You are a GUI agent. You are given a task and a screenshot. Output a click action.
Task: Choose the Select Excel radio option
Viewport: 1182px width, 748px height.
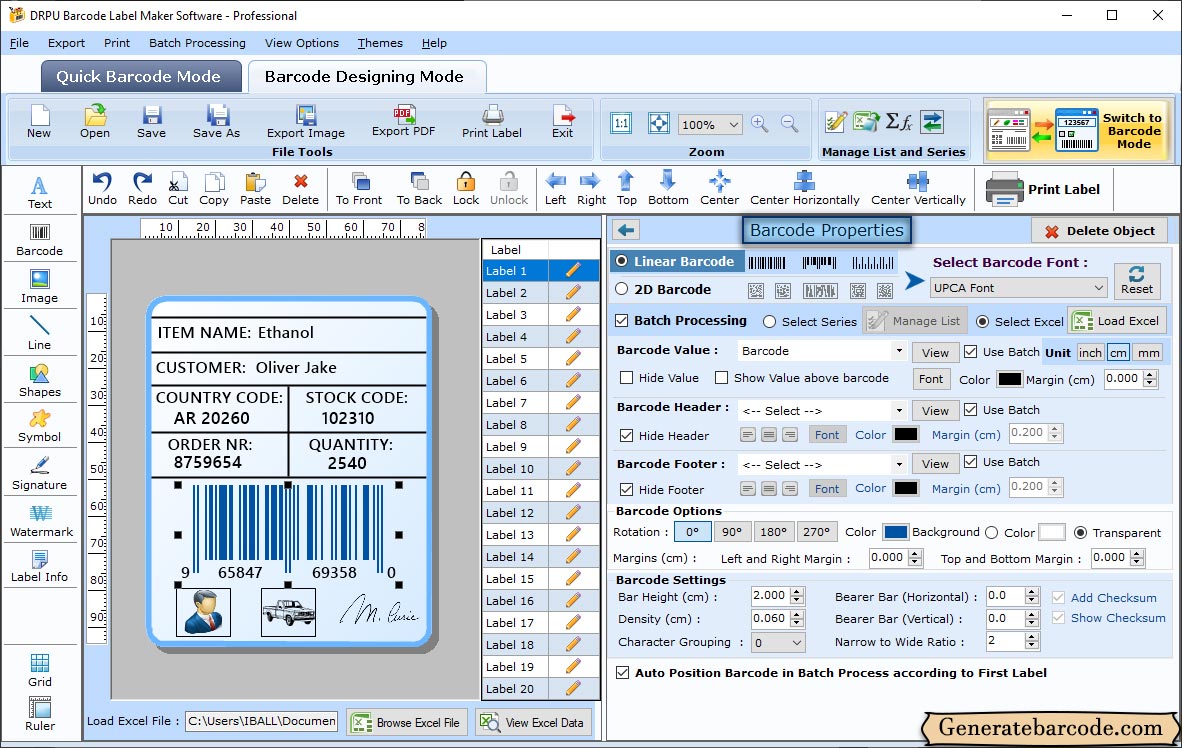pos(982,321)
